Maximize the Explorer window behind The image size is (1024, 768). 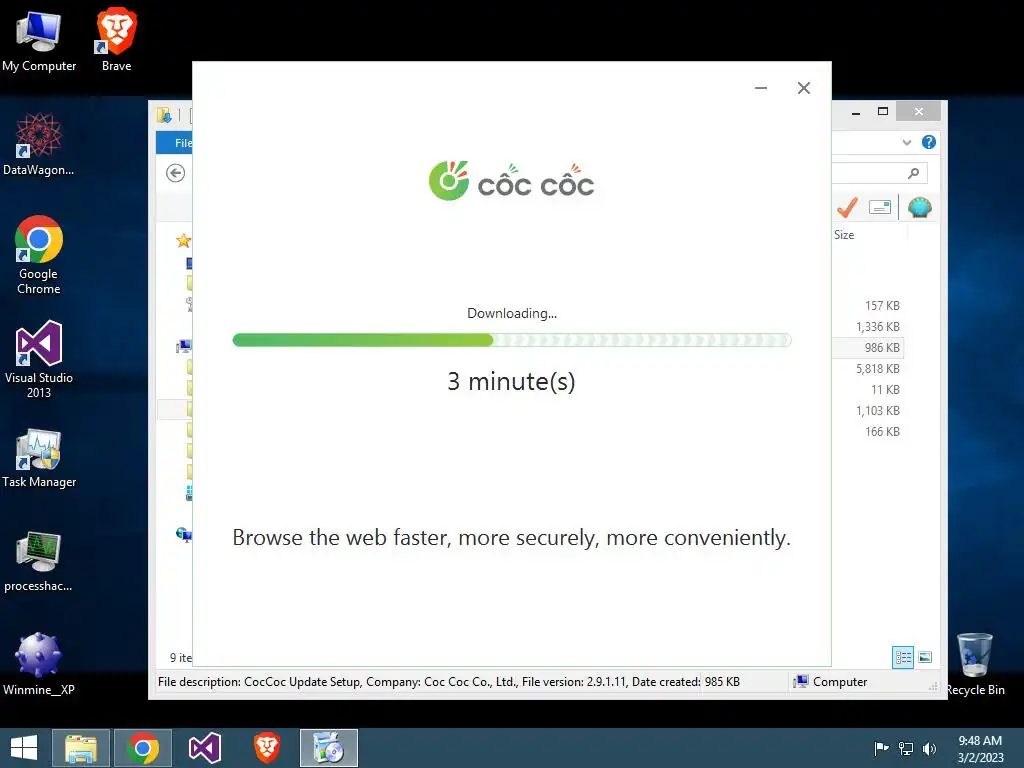pos(883,112)
